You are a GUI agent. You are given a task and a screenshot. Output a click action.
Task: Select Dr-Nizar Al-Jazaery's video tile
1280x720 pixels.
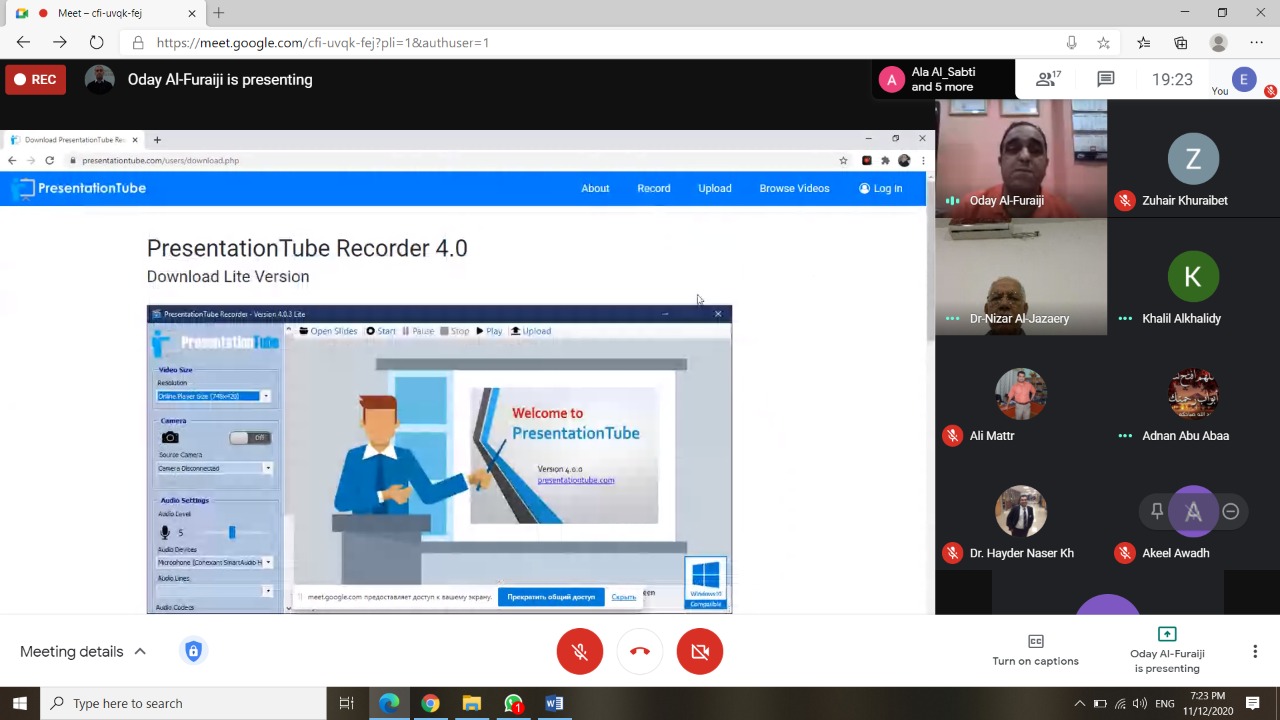(x=1021, y=276)
